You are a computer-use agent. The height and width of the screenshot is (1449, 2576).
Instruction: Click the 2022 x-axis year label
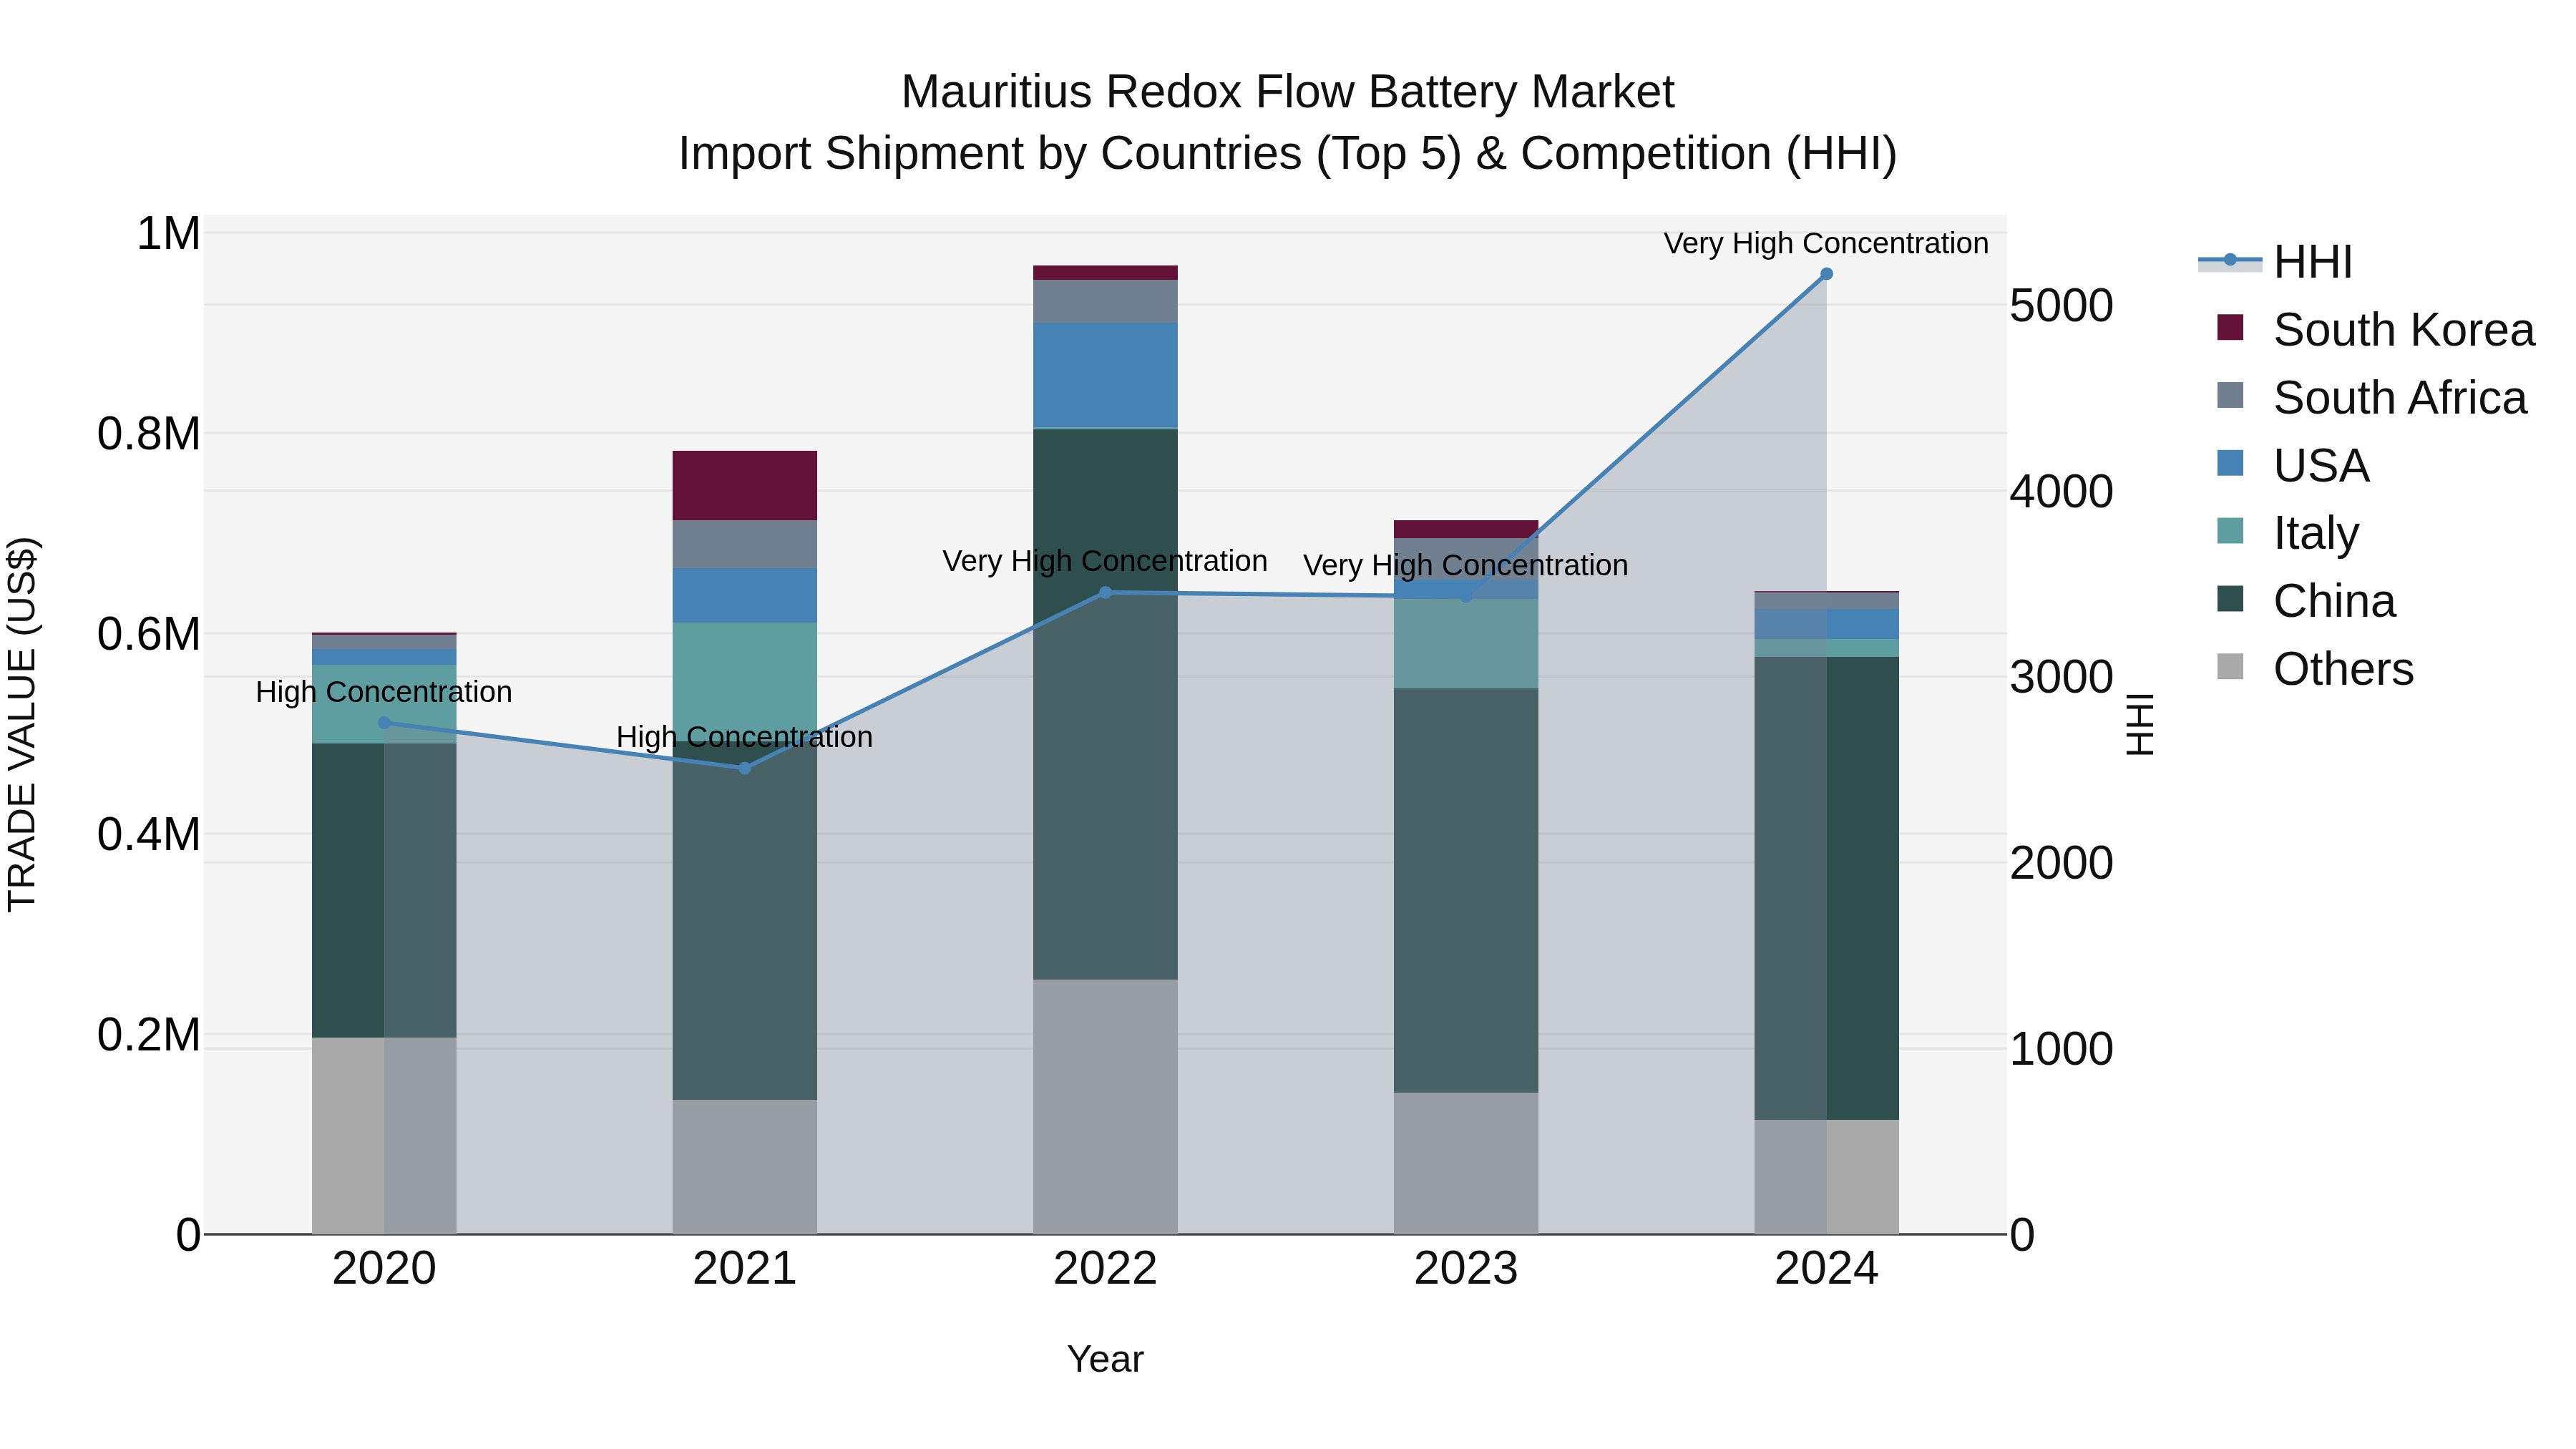(x=1105, y=1269)
